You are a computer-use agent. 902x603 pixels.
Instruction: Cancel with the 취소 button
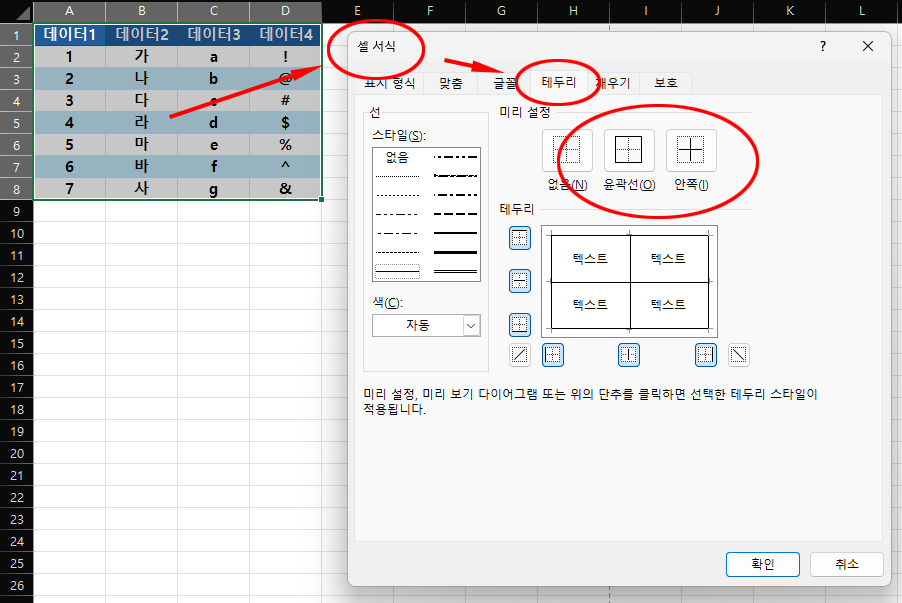click(x=847, y=564)
